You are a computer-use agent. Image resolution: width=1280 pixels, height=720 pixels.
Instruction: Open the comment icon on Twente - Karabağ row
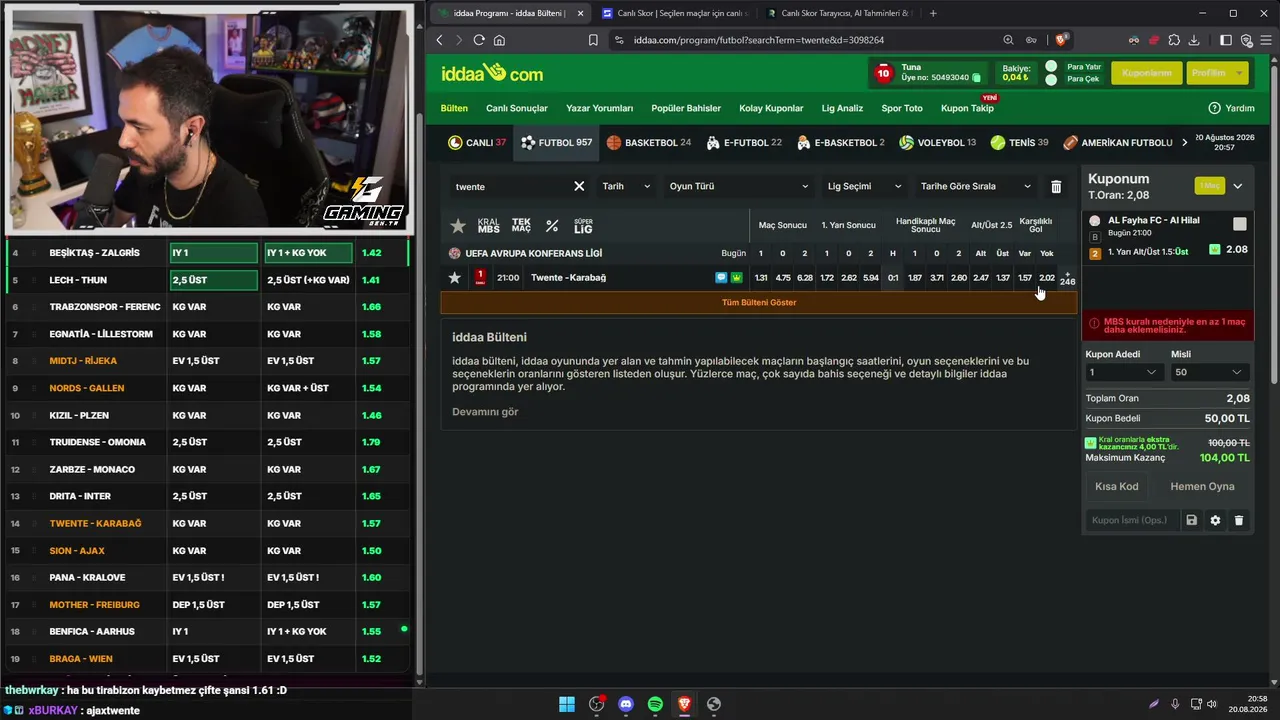(721, 278)
